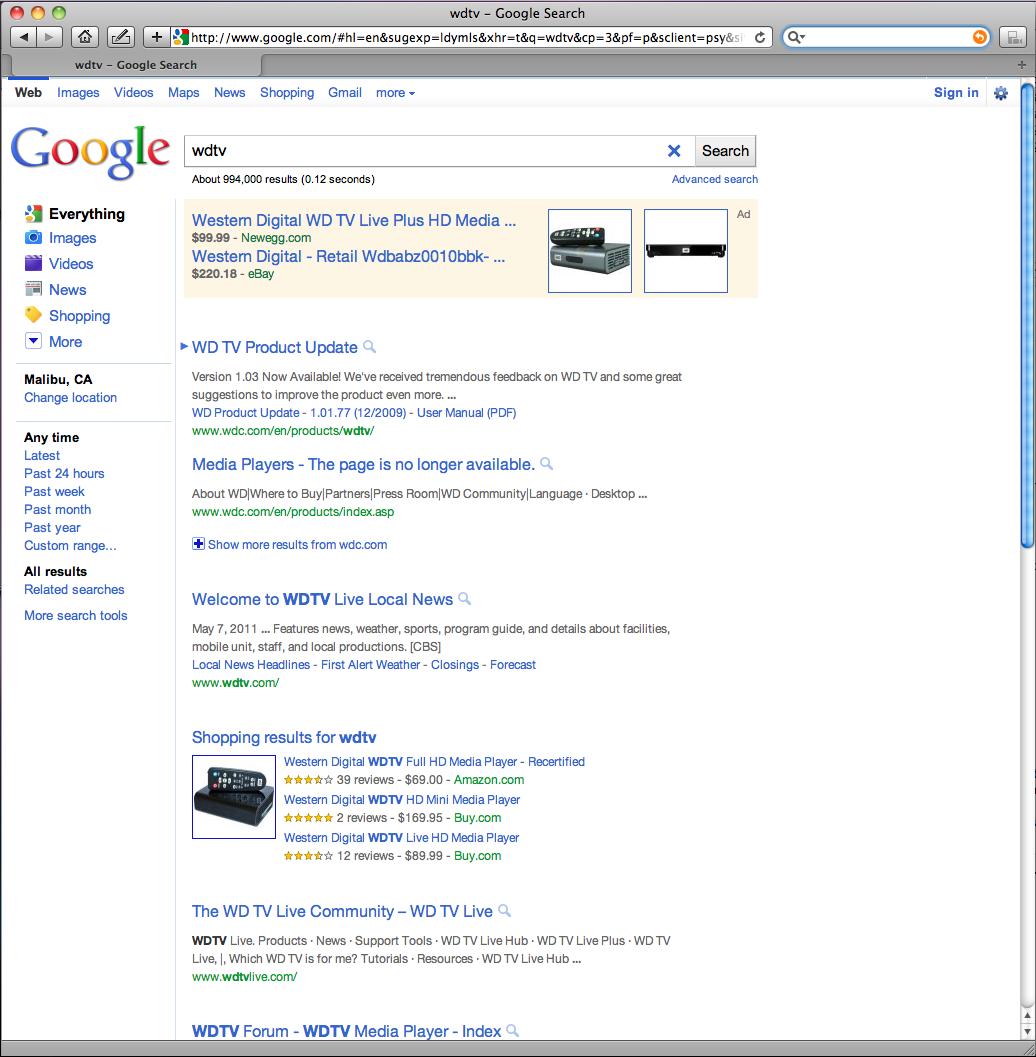Click Related searches filter
The width and height of the screenshot is (1036, 1057).
click(x=74, y=589)
